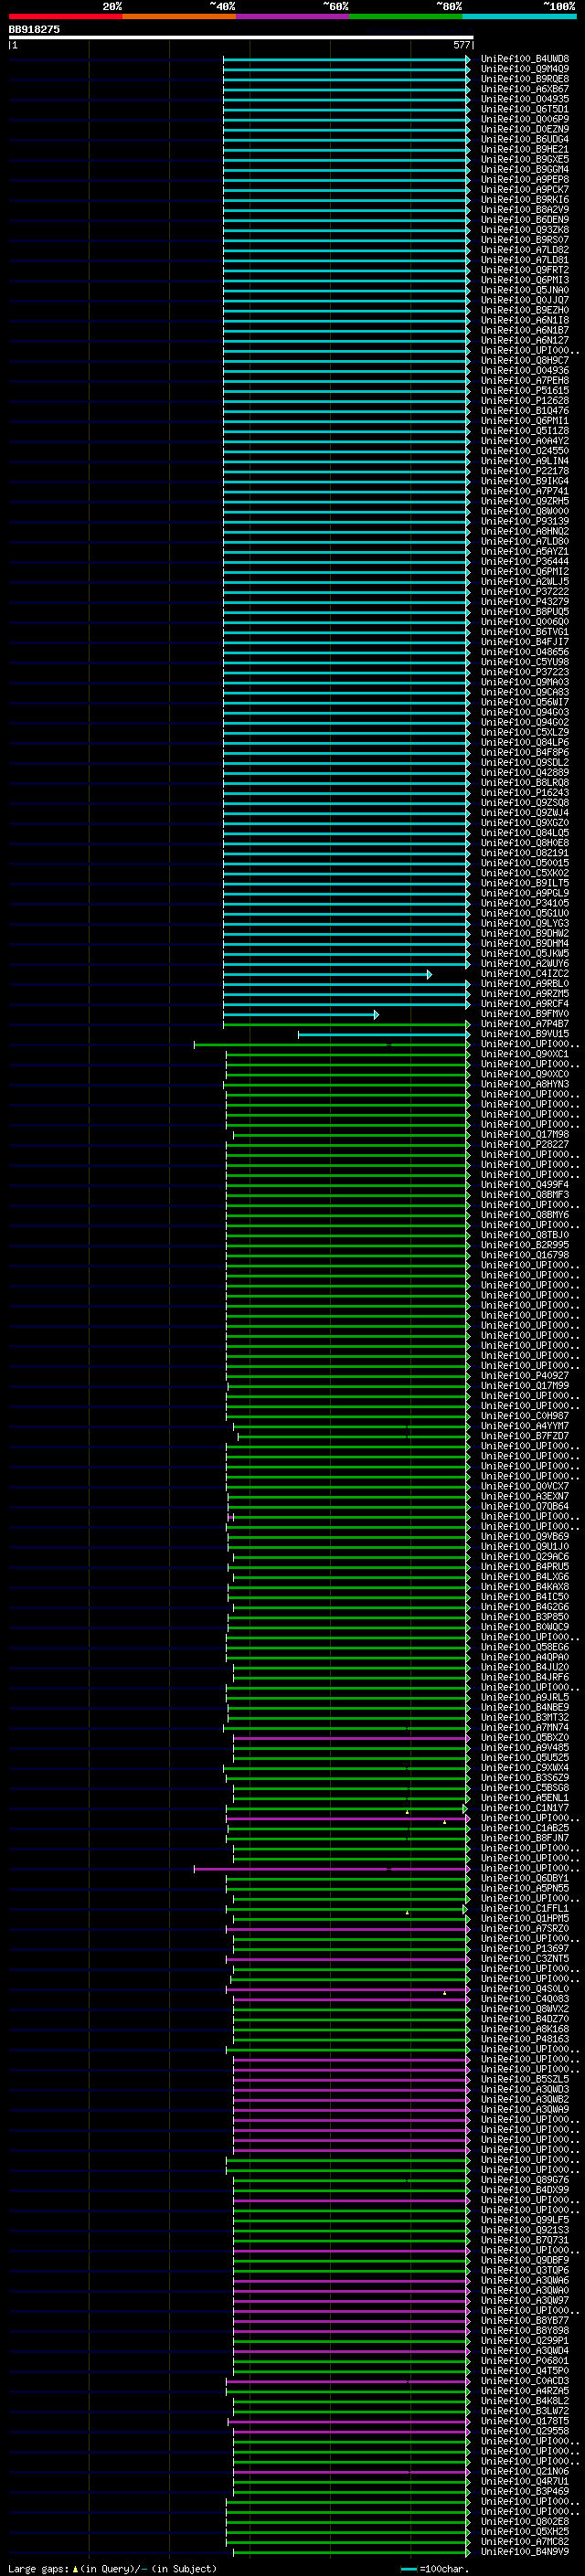
Task: Select hit label UniRef100_B9VU15
Action: tap(524, 1033)
